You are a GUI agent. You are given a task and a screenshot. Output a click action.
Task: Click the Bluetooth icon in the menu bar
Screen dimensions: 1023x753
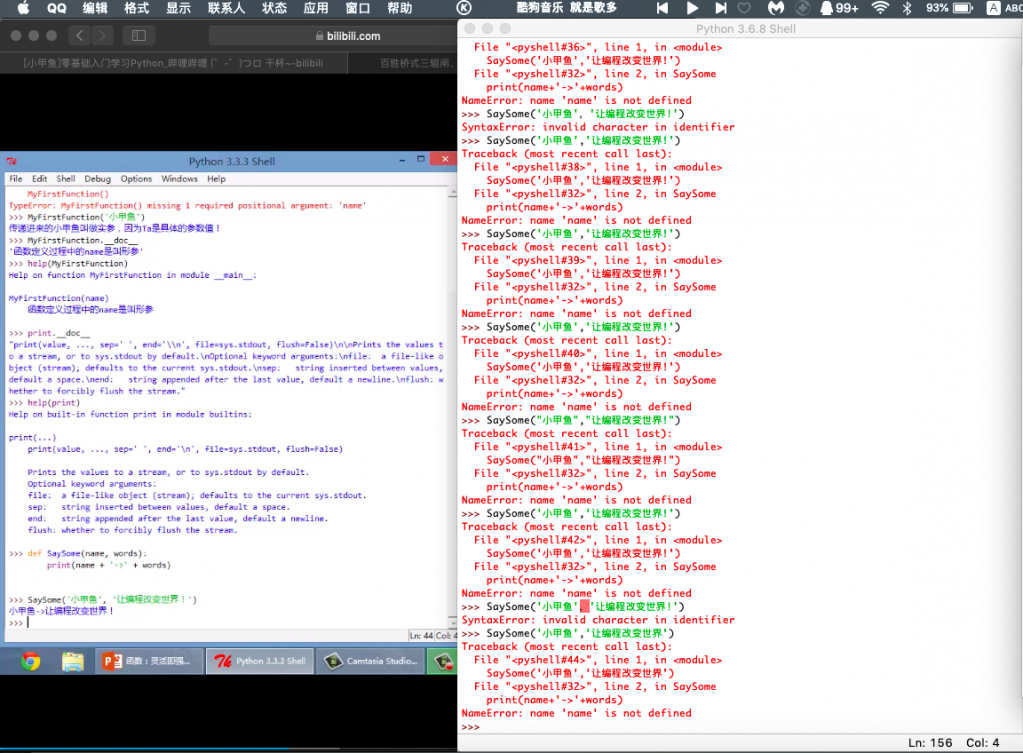907,8
